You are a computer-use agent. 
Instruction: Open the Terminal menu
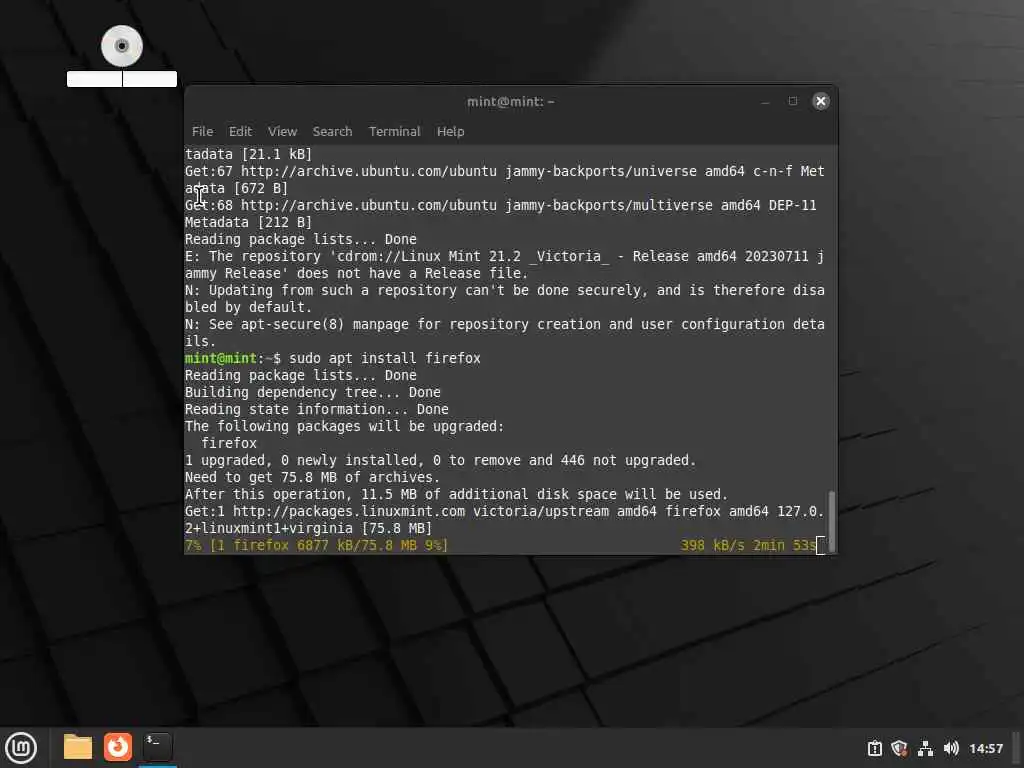(394, 131)
